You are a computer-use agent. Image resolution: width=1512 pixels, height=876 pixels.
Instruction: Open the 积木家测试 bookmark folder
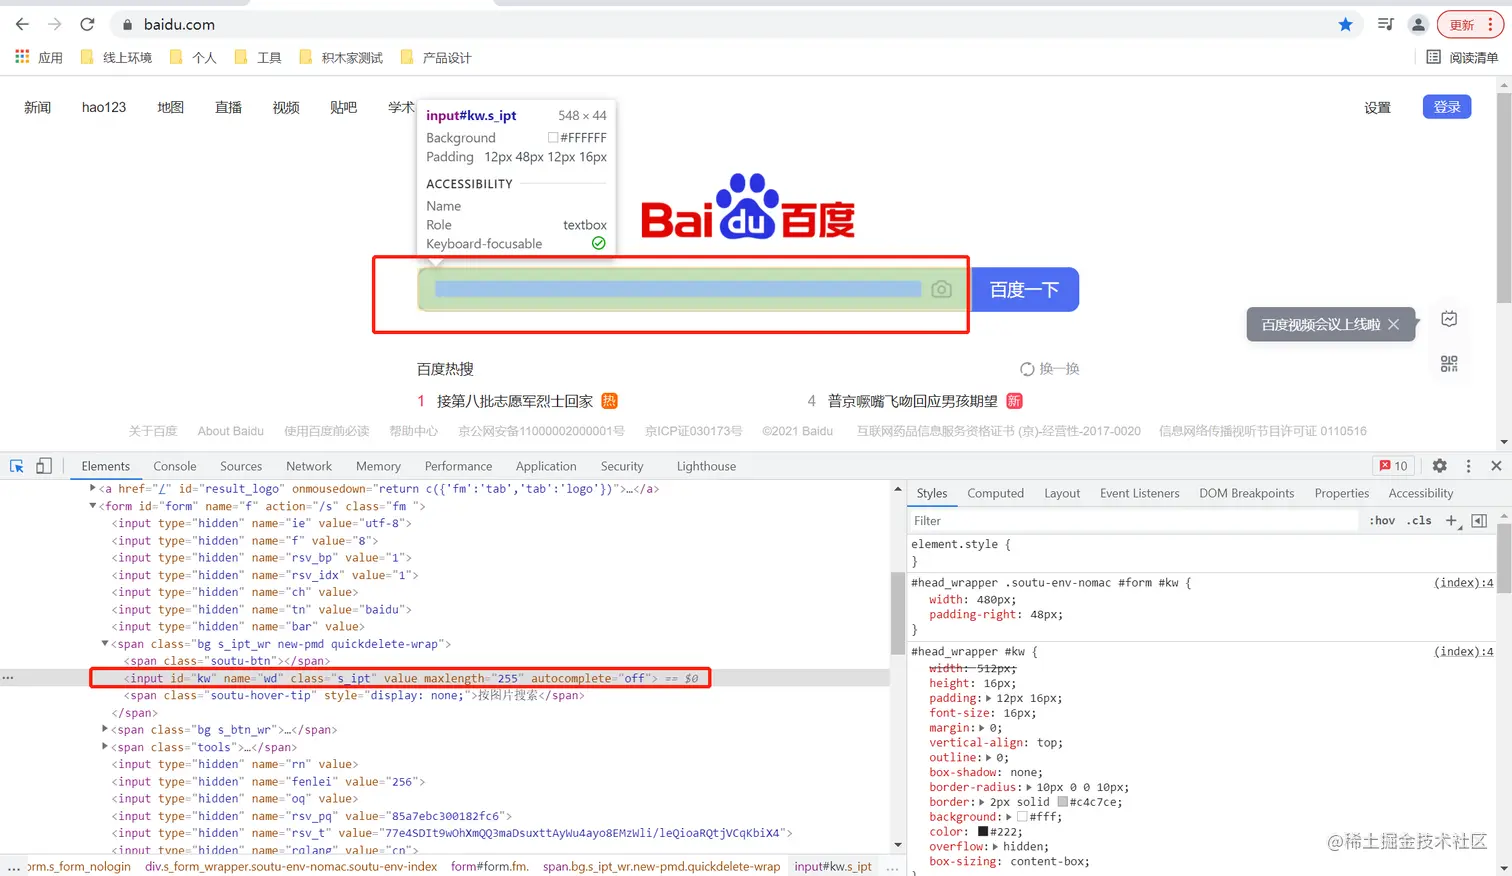coord(341,57)
